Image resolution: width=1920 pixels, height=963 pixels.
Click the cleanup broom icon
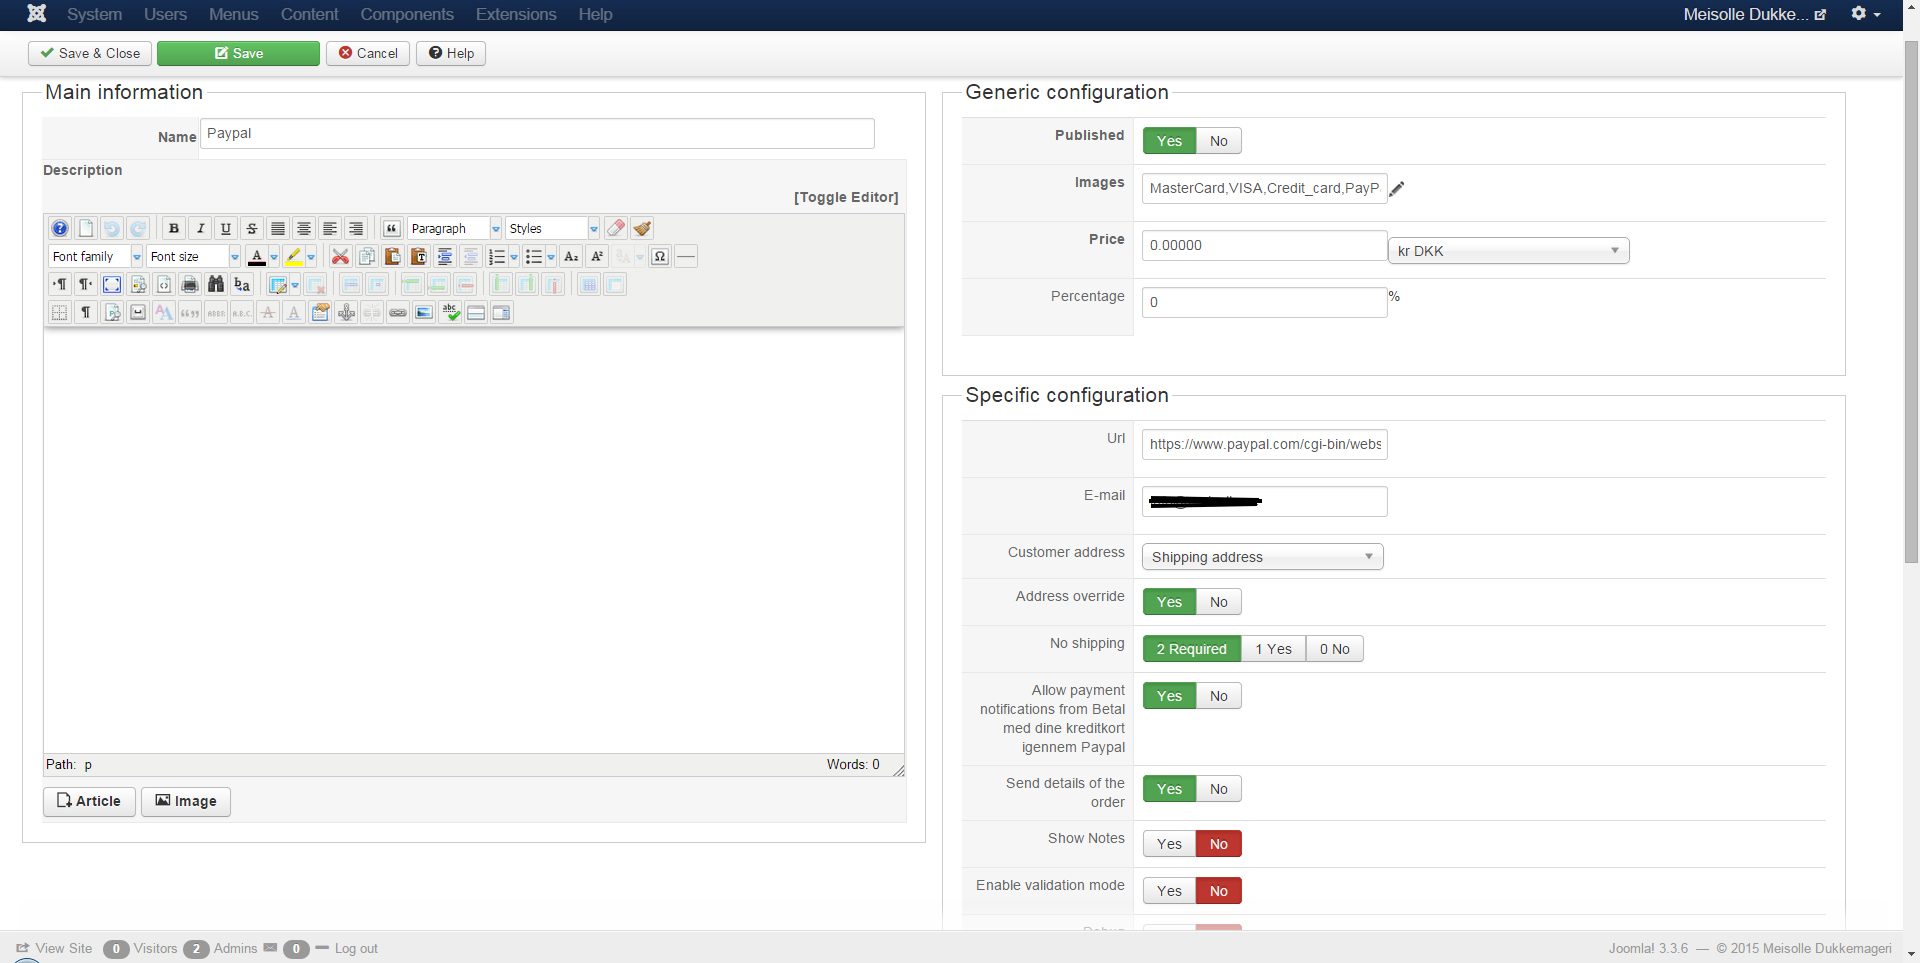tap(642, 228)
